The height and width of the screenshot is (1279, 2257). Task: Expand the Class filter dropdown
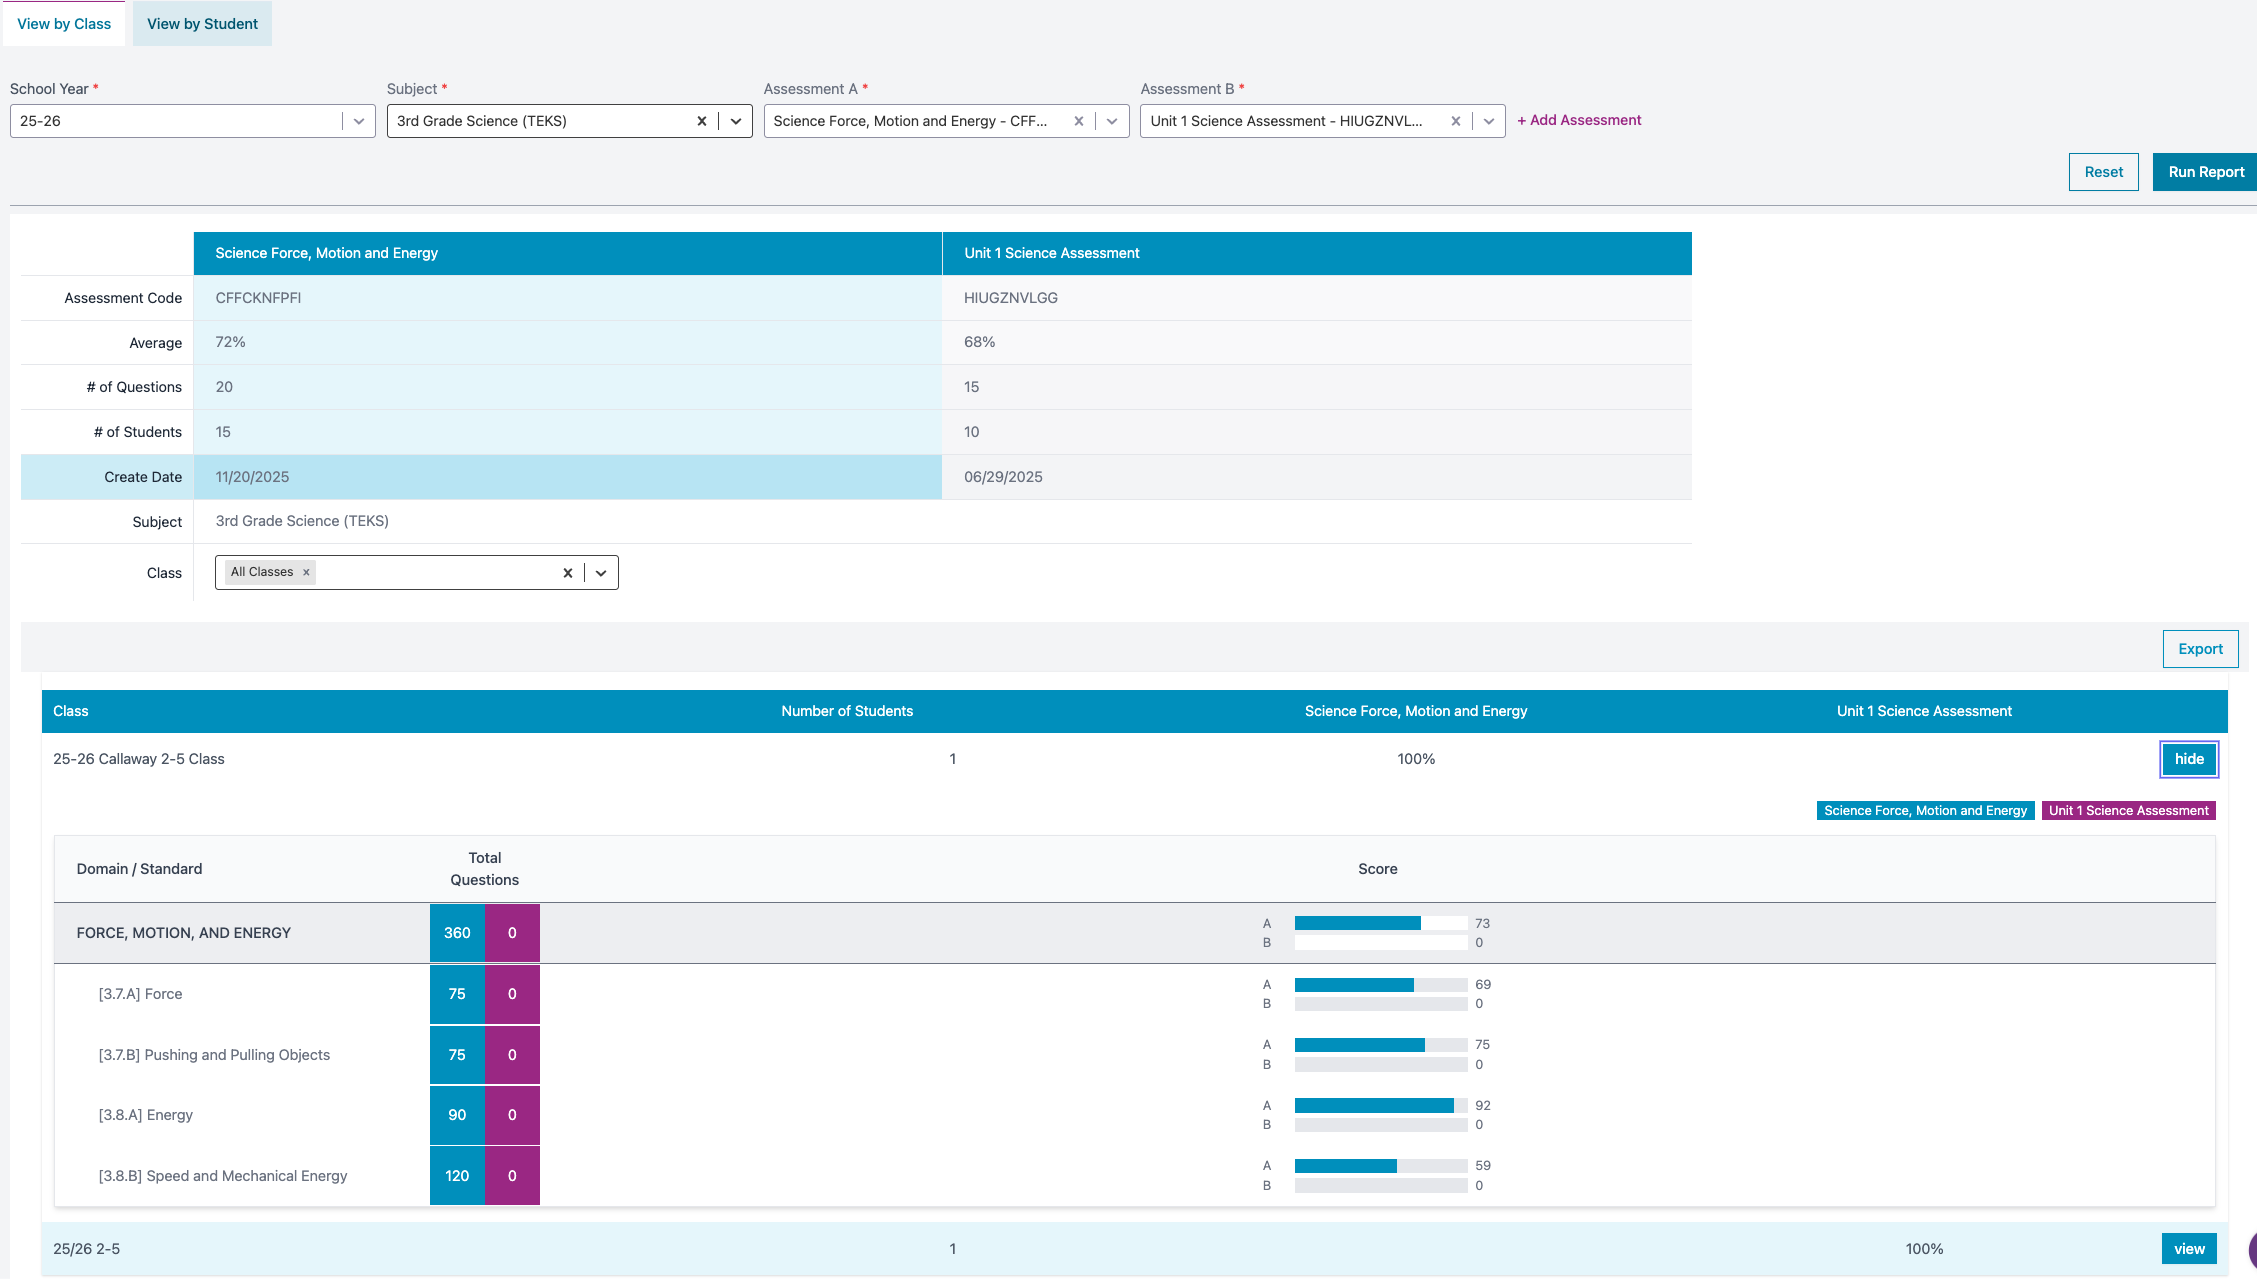[x=601, y=573]
